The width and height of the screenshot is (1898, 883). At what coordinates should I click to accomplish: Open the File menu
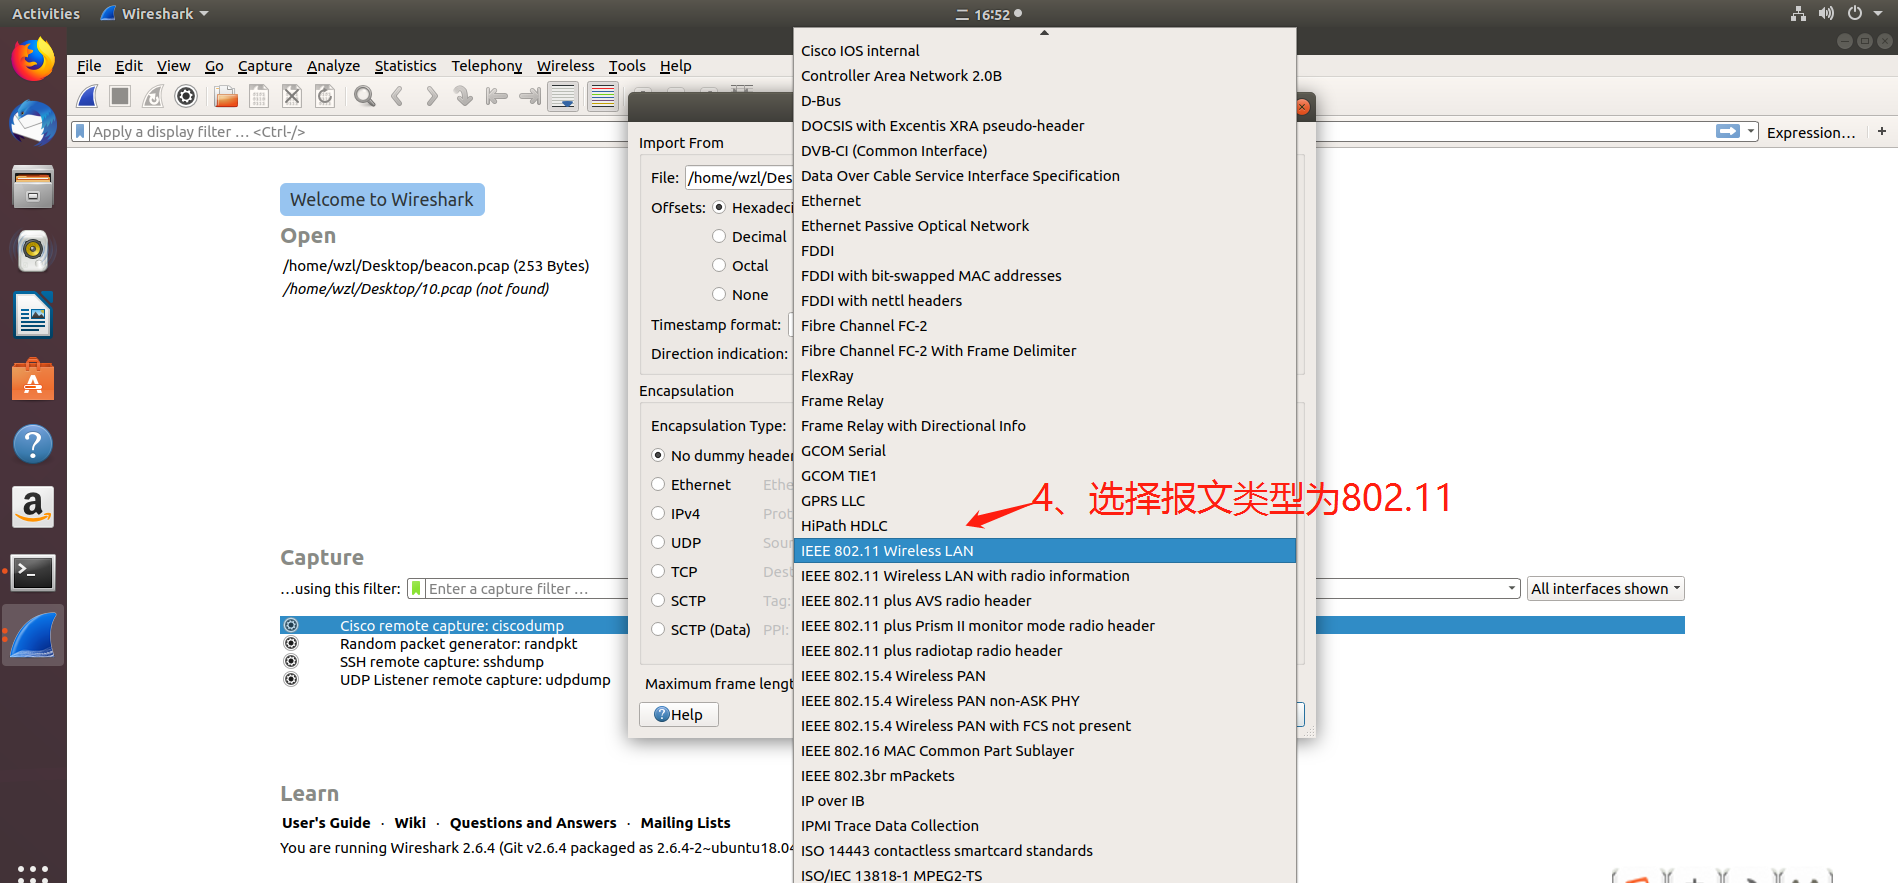[x=89, y=66]
